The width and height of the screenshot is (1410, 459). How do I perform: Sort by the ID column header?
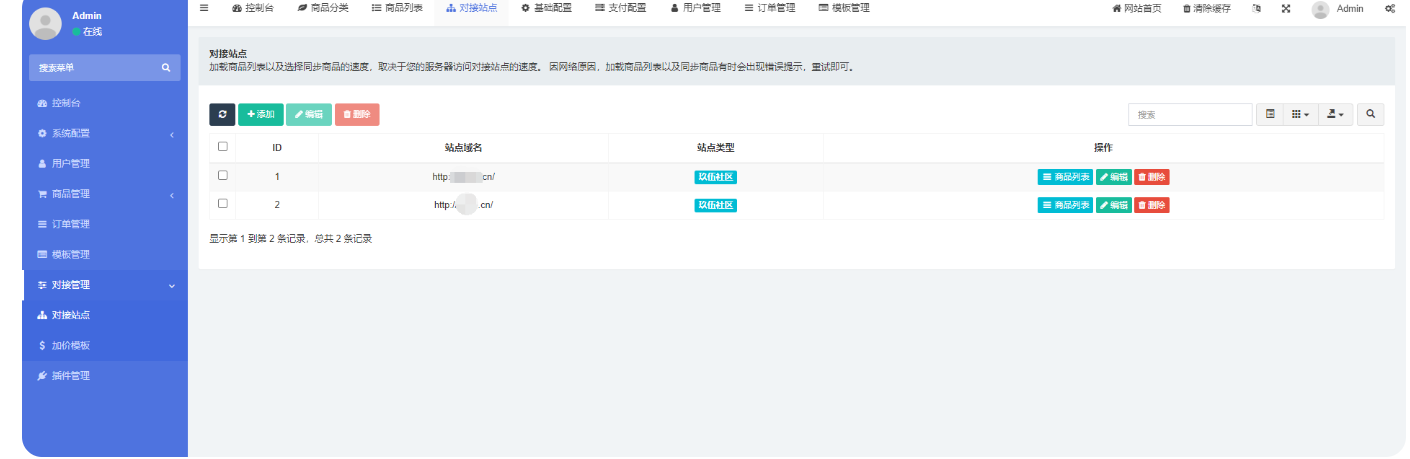[277, 147]
